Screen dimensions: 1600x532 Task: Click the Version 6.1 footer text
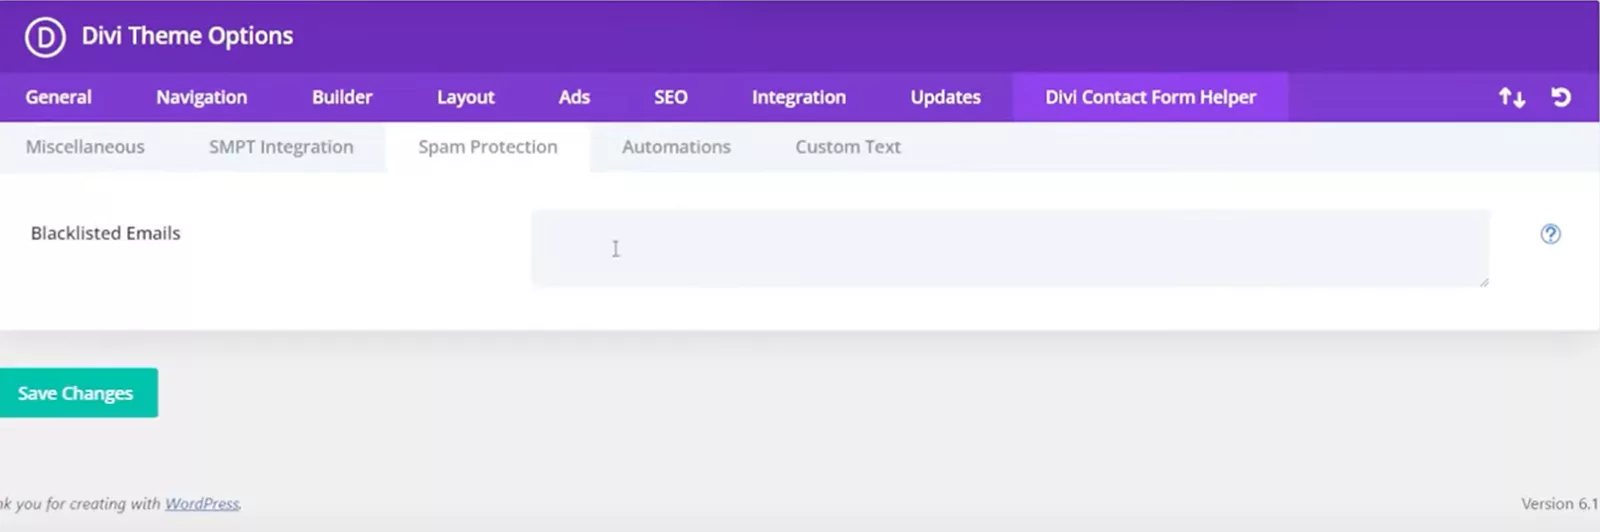pyautogui.click(x=1560, y=504)
